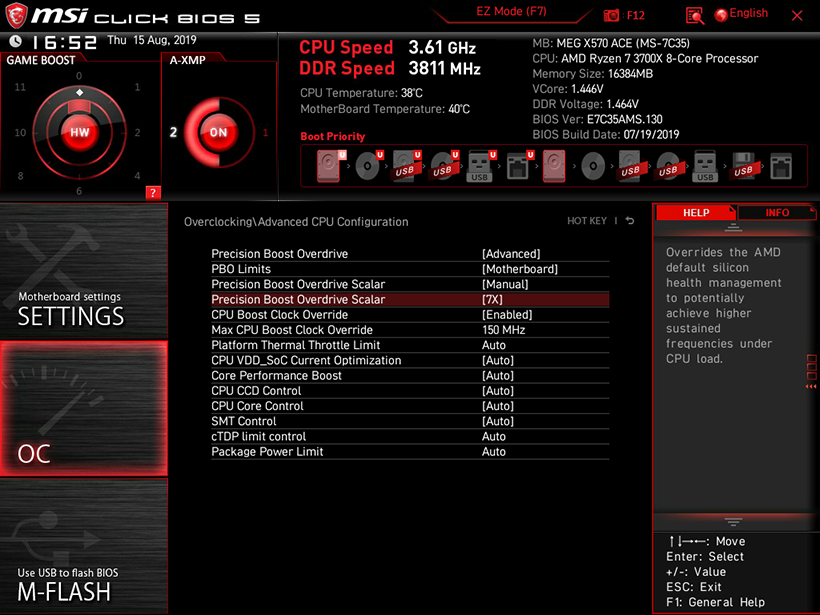Edit Package Power Limit Auto value
This screenshot has width=820, height=615.
pos(494,451)
